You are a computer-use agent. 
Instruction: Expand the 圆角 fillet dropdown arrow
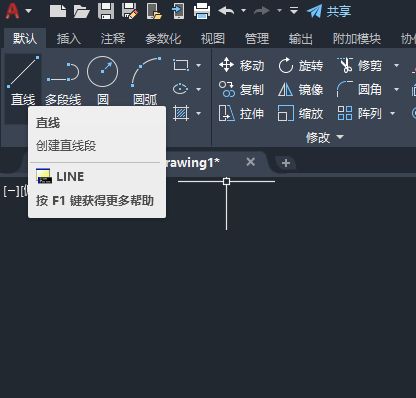[x=396, y=89]
